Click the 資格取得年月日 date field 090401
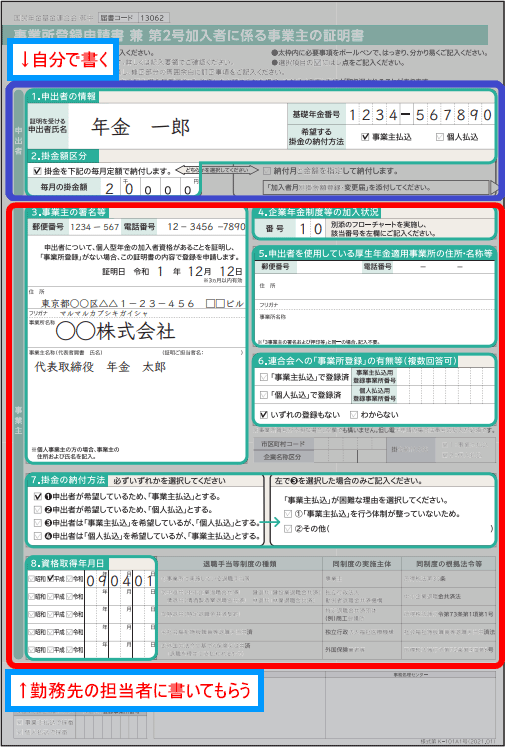 coord(120,580)
